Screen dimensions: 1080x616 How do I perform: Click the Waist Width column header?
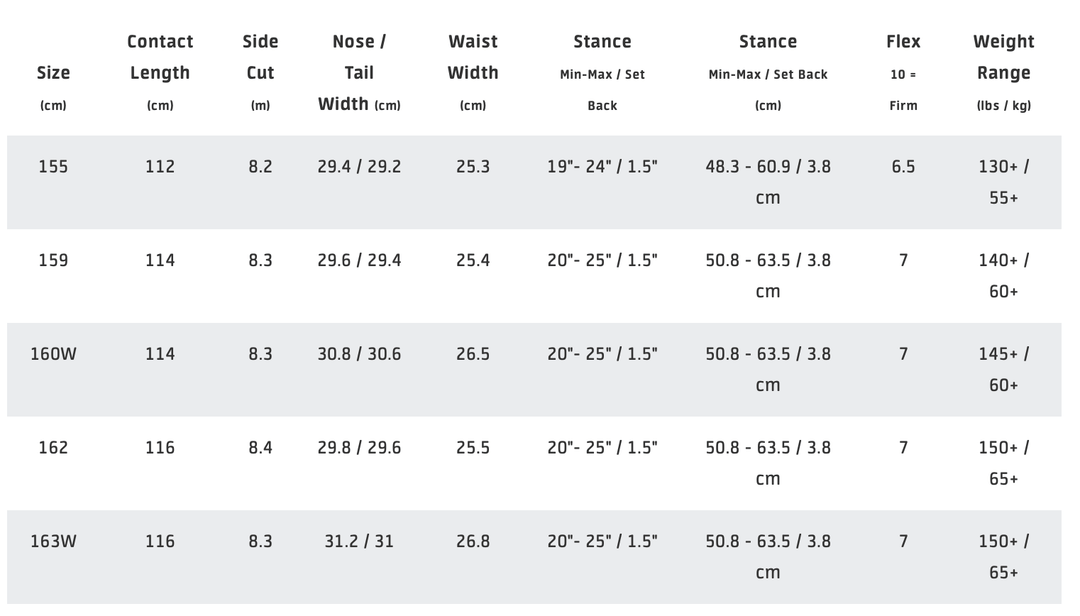tap(473, 57)
